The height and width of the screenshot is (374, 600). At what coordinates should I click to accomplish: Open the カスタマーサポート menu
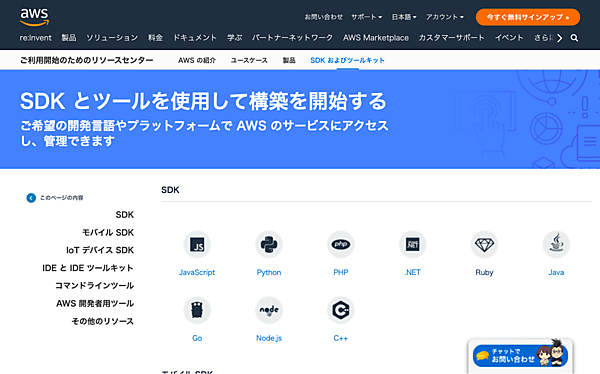tap(452, 38)
